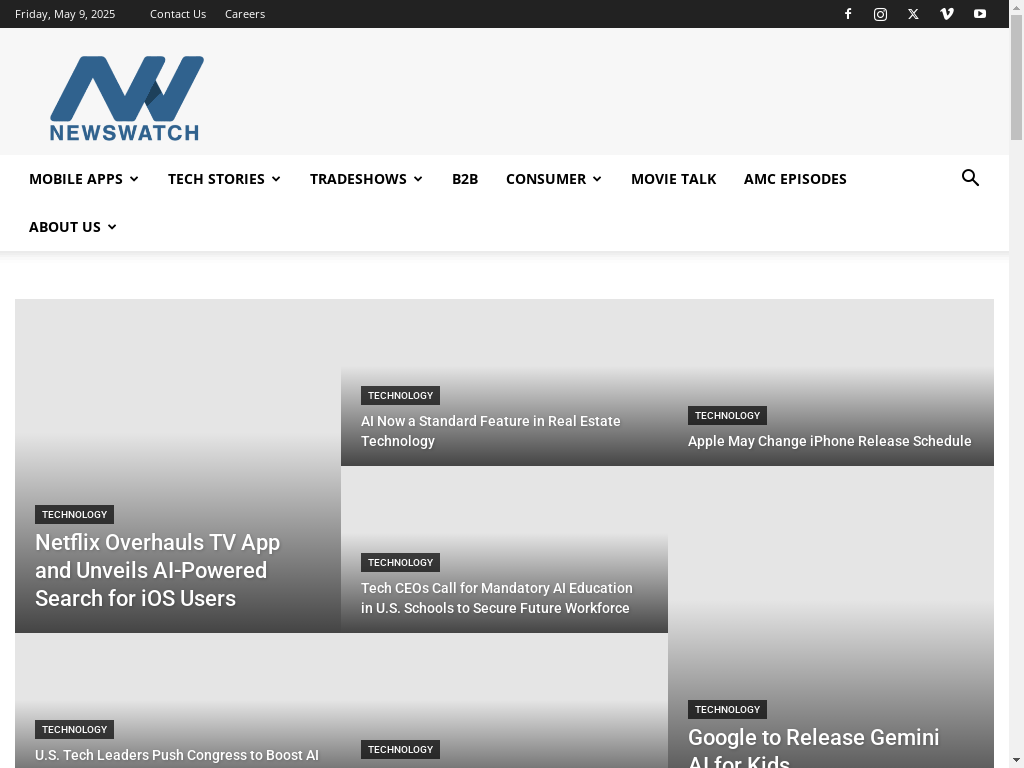Screen dimensions: 1024x768
Task: Expand the Tech Stories dropdown arrow
Action: (276, 179)
